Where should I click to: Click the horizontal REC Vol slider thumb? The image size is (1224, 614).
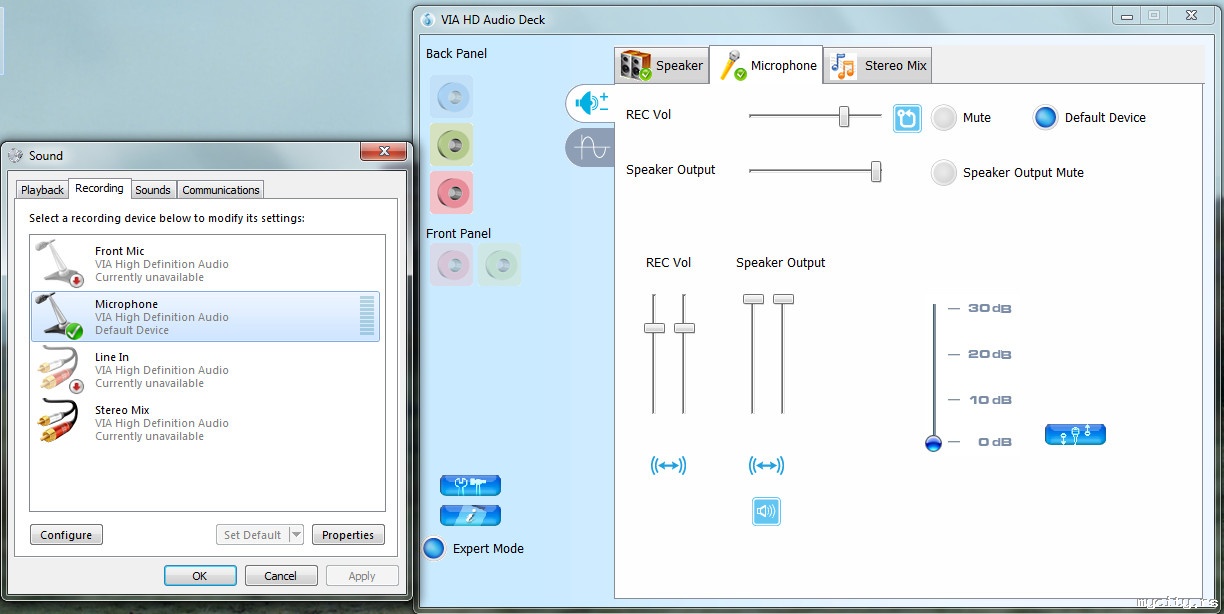844,116
